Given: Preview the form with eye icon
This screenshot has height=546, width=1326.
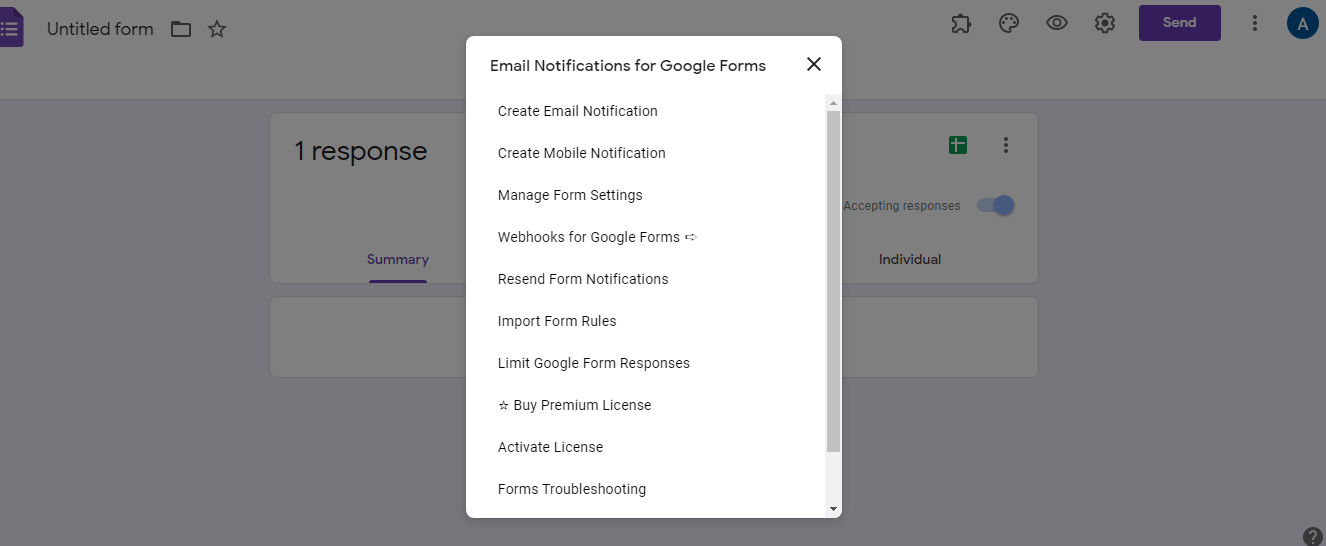Looking at the screenshot, I should [x=1057, y=23].
